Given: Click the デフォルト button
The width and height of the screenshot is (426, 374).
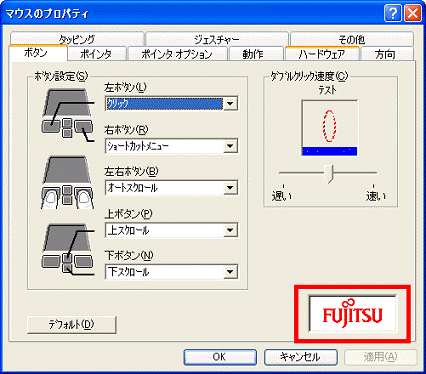Looking at the screenshot, I should [x=71, y=325].
